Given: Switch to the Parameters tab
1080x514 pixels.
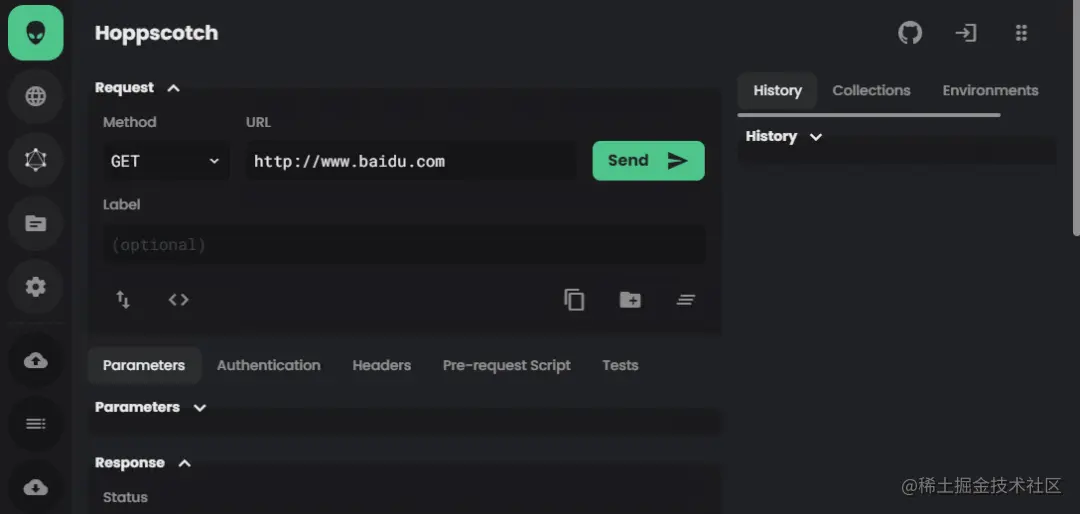Looking at the screenshot, I should pos(144,365).
